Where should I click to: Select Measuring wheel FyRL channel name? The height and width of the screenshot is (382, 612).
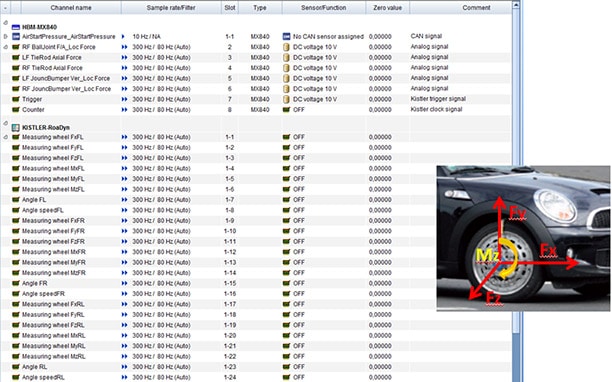53,314
